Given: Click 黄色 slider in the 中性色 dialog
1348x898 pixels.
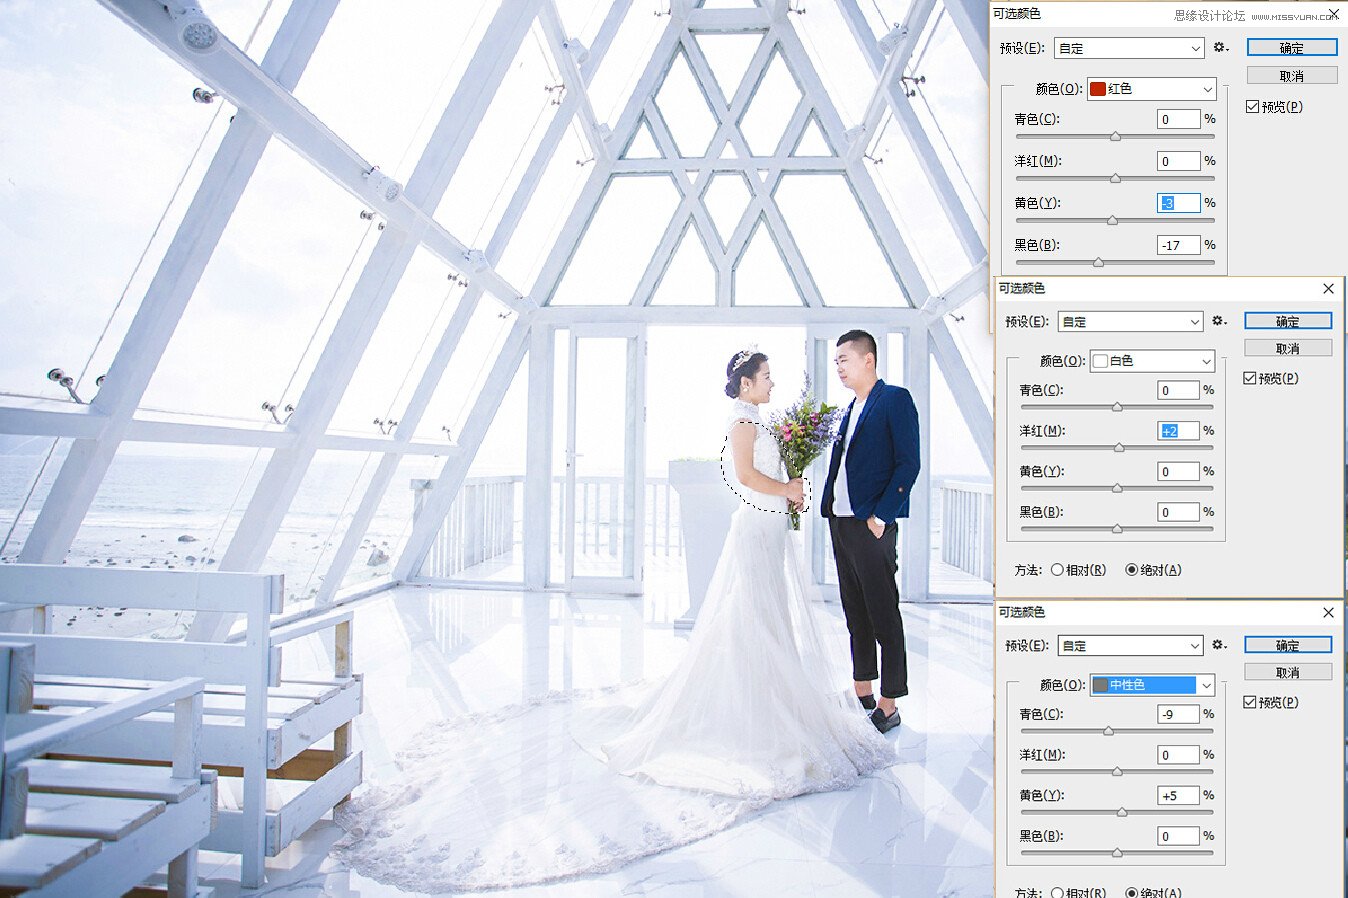Looking at the screenshot, I should 1117,812.
